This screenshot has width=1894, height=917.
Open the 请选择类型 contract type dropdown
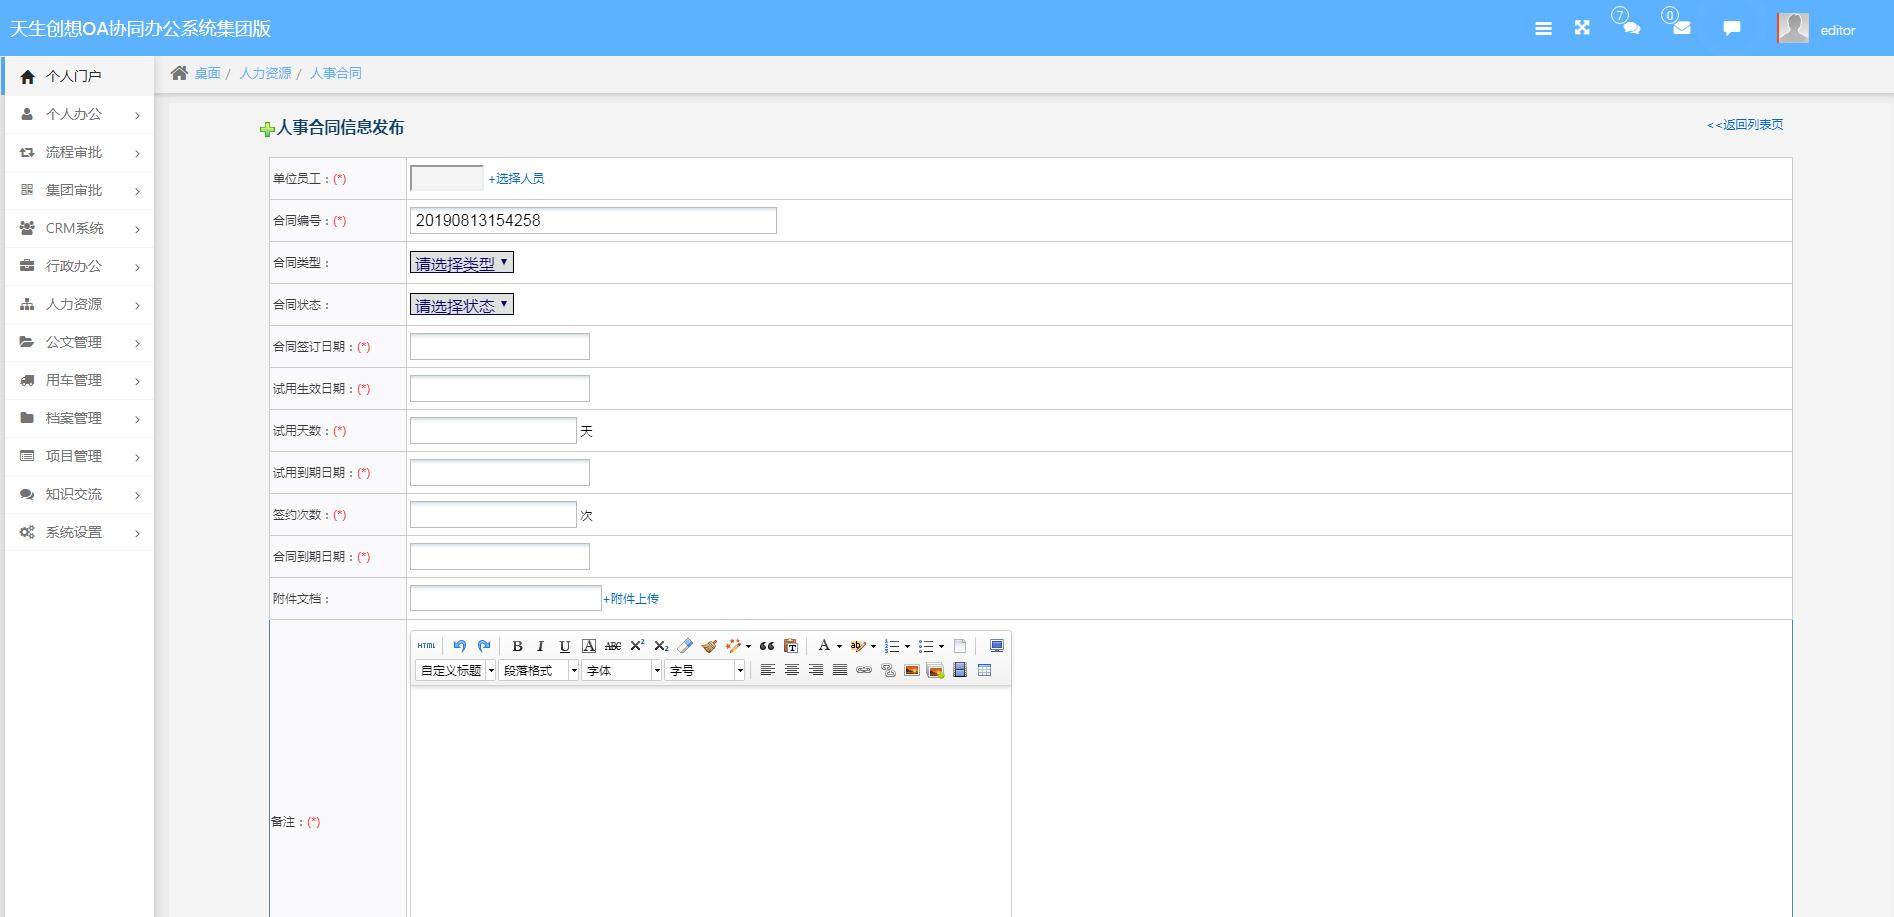[x=462, y=263]
